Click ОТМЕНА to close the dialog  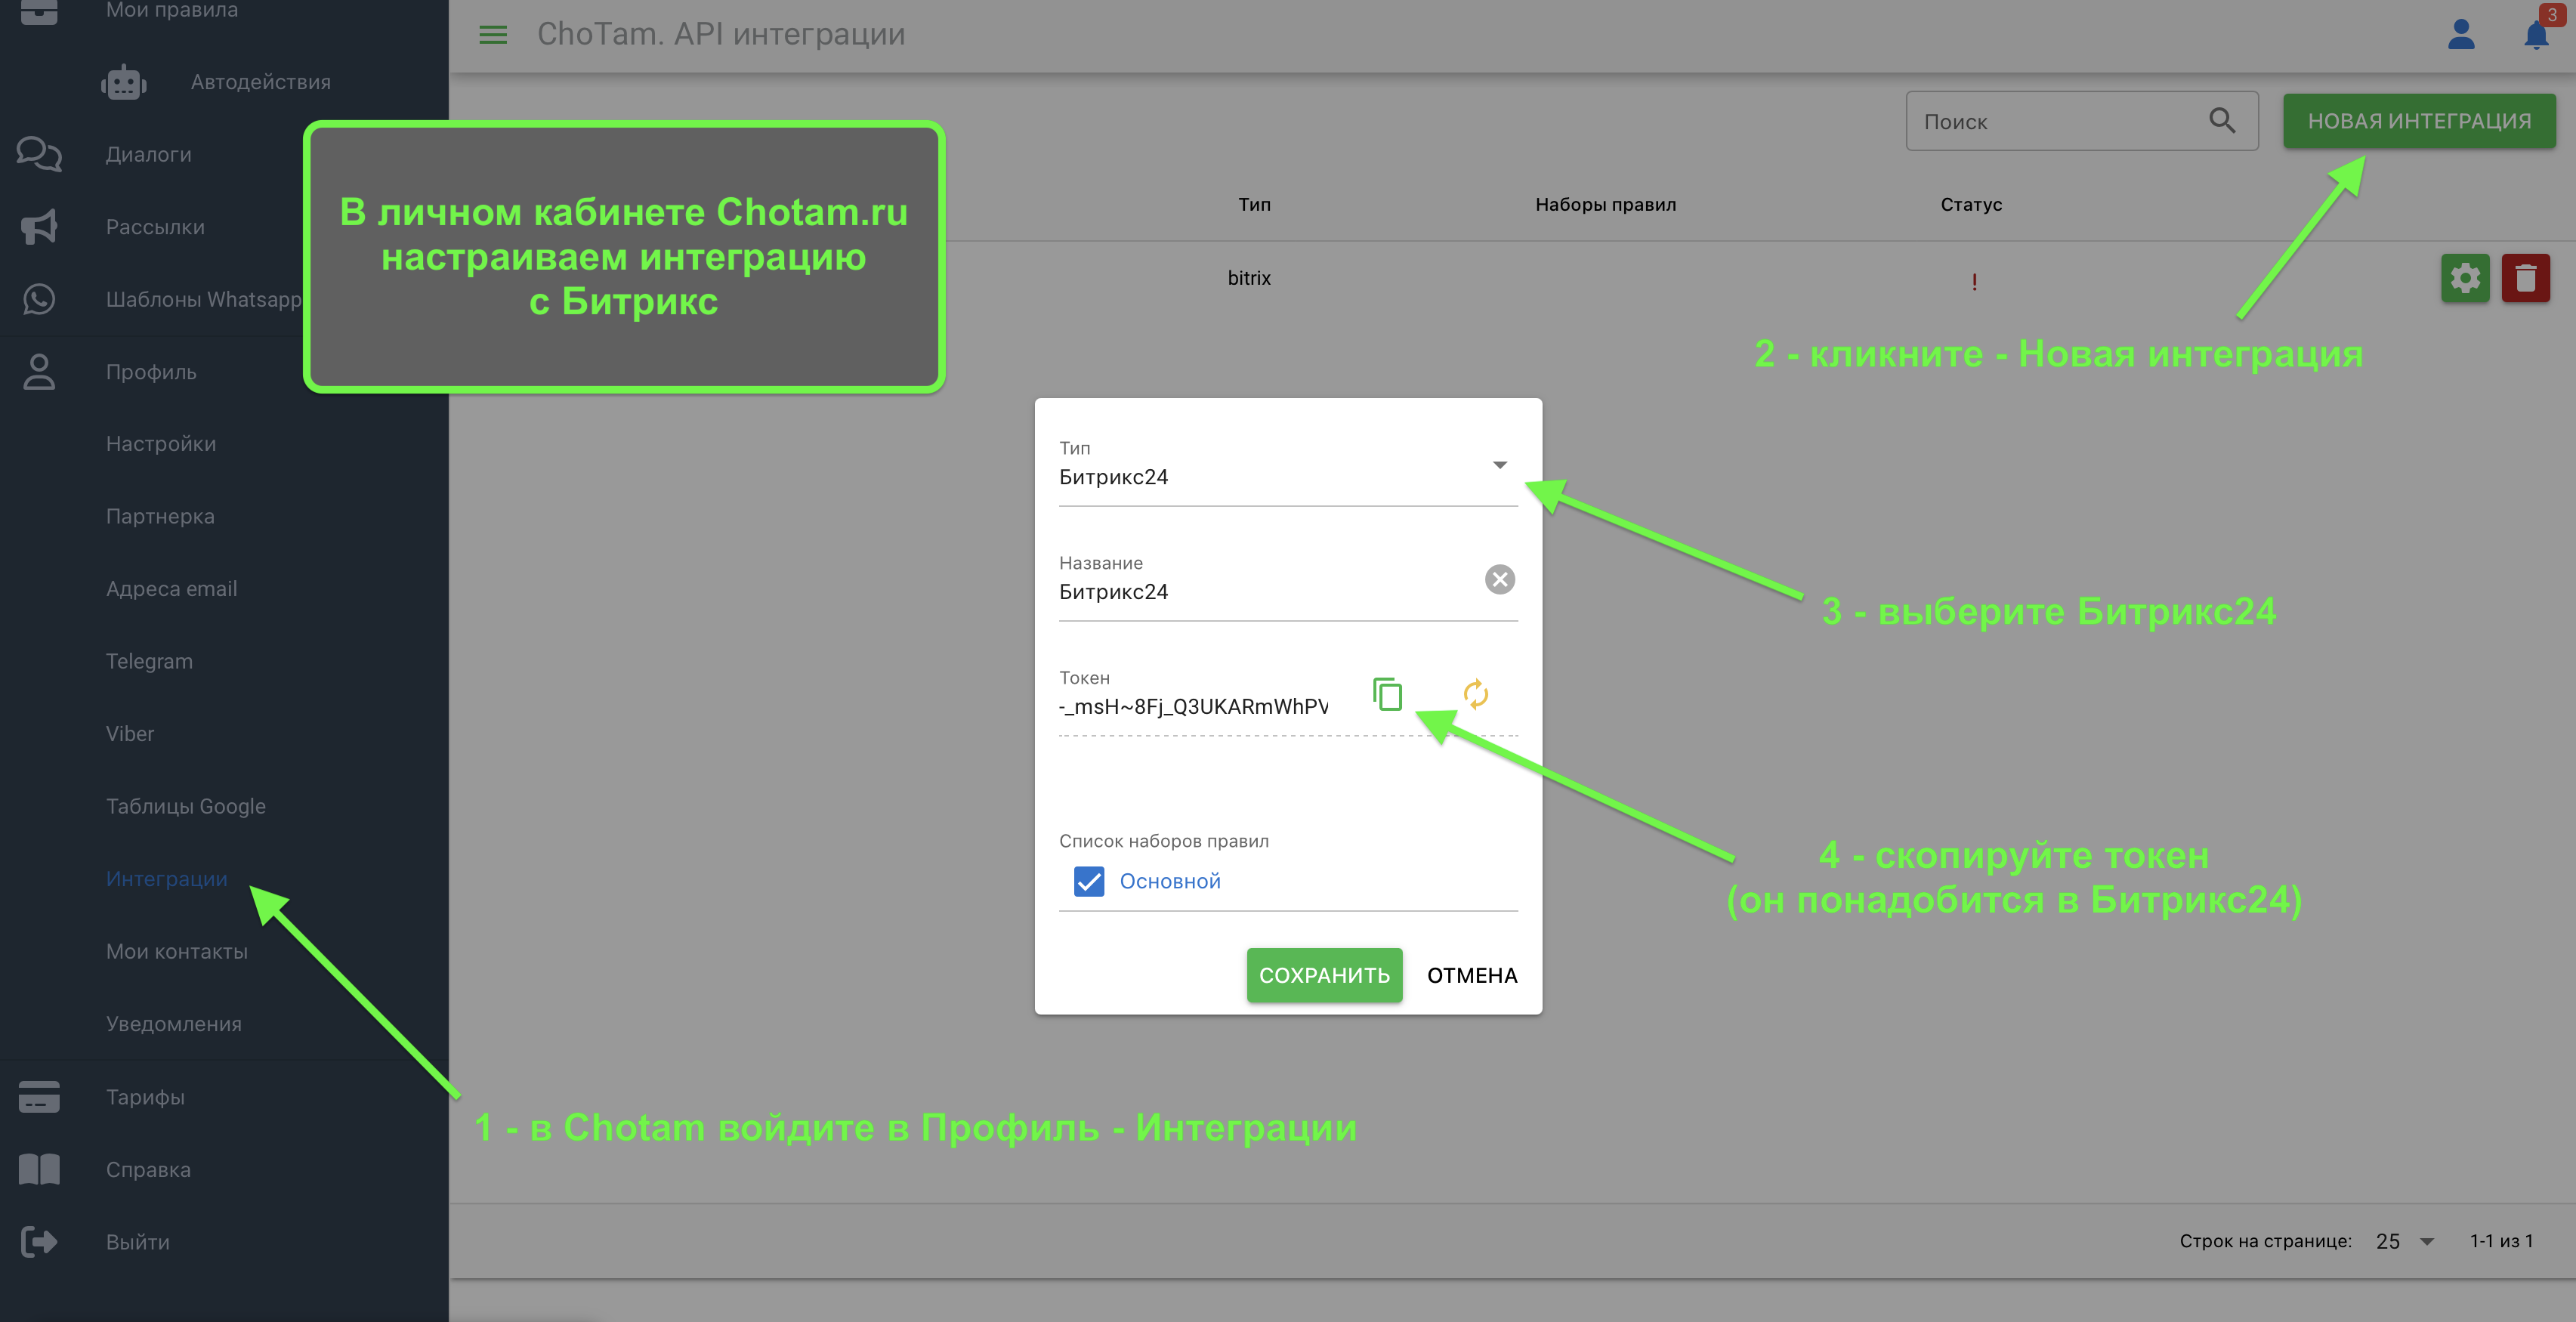1471,975
